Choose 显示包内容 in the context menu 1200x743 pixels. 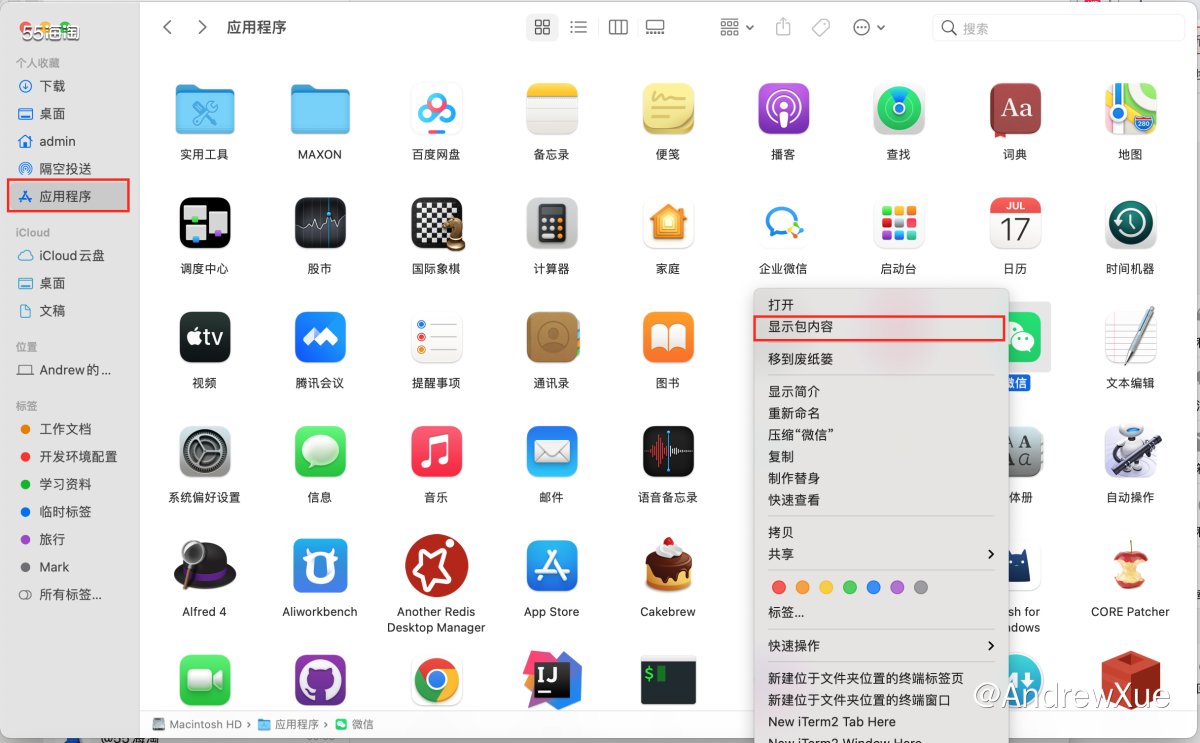880,327
